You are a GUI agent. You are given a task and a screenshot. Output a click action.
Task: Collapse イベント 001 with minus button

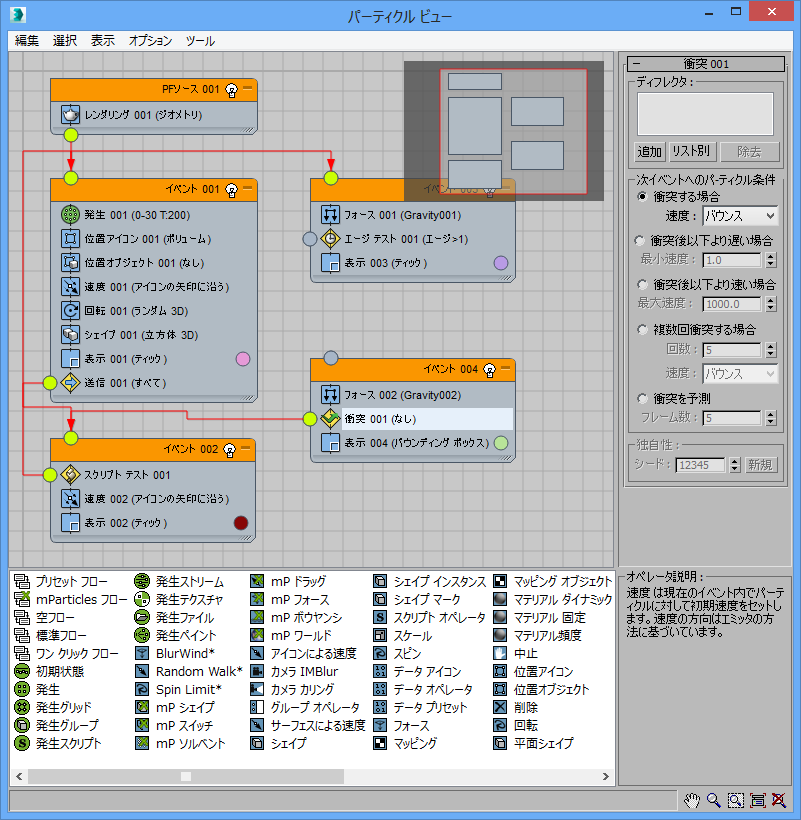[247, 188]
